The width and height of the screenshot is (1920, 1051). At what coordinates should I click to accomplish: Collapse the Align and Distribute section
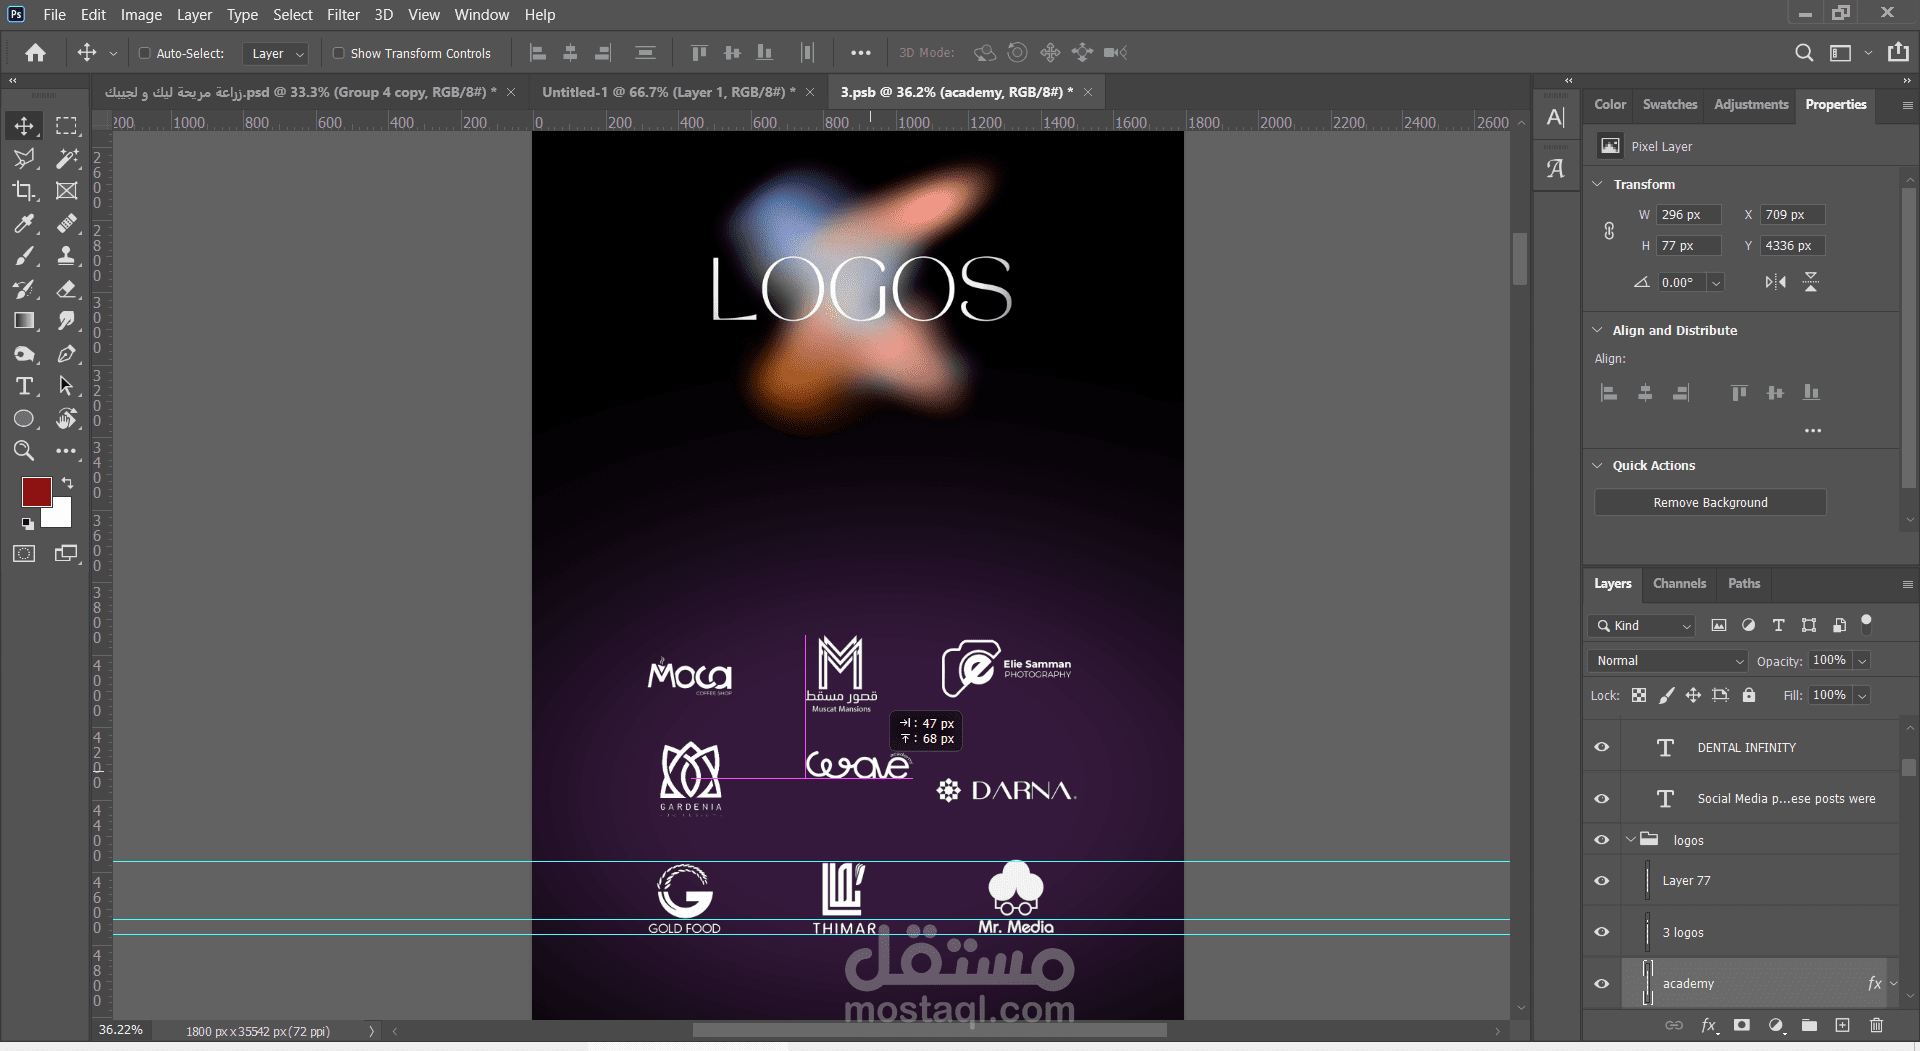point(1598,330)
